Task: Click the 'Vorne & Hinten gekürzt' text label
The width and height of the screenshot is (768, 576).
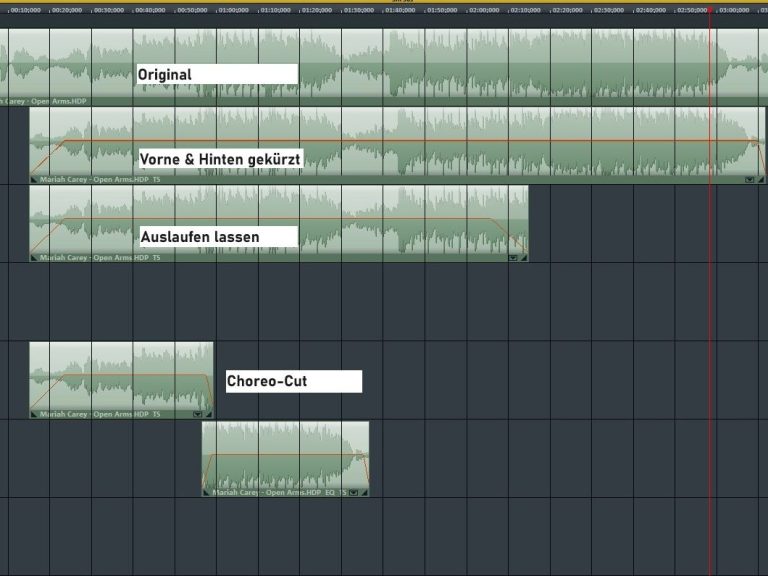Action: coord(219,158)
